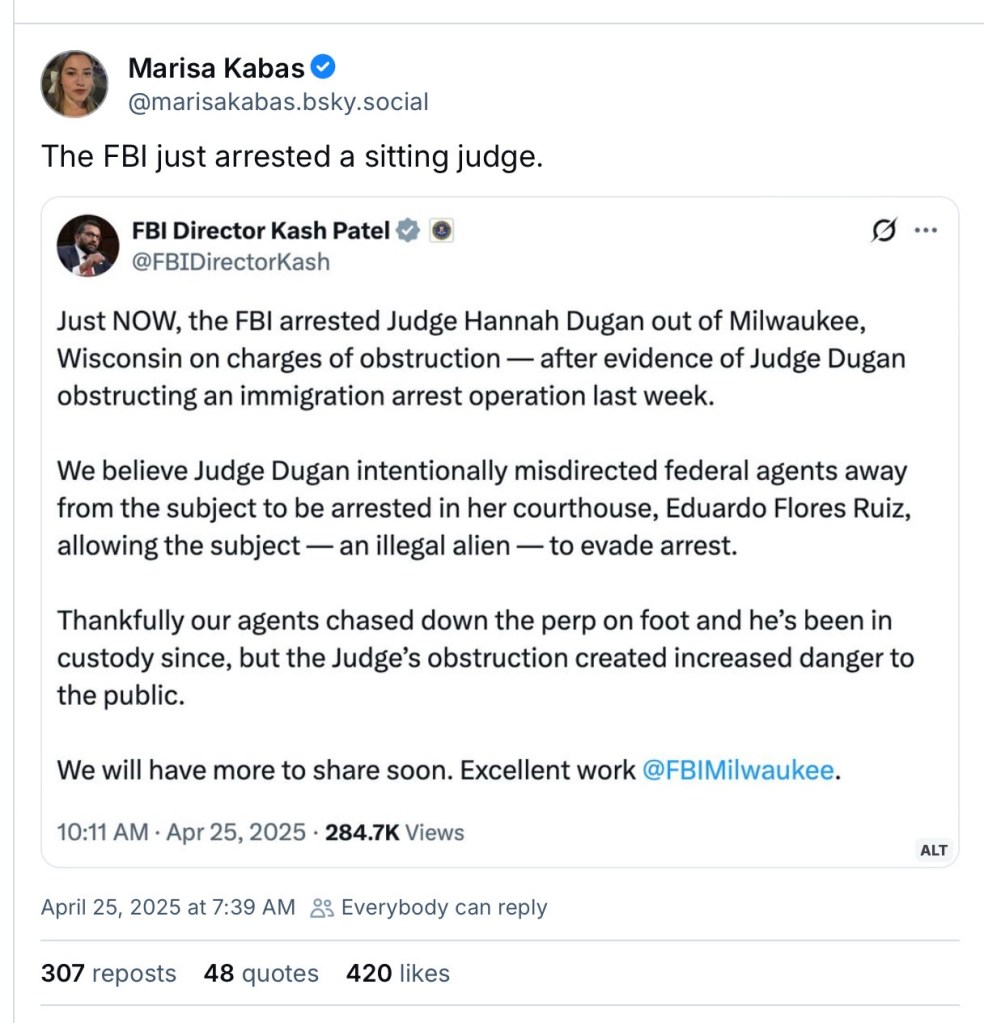Click the 10:11 AM Apr 25, 2025 tweet timestamp

[x=181, y=832]
